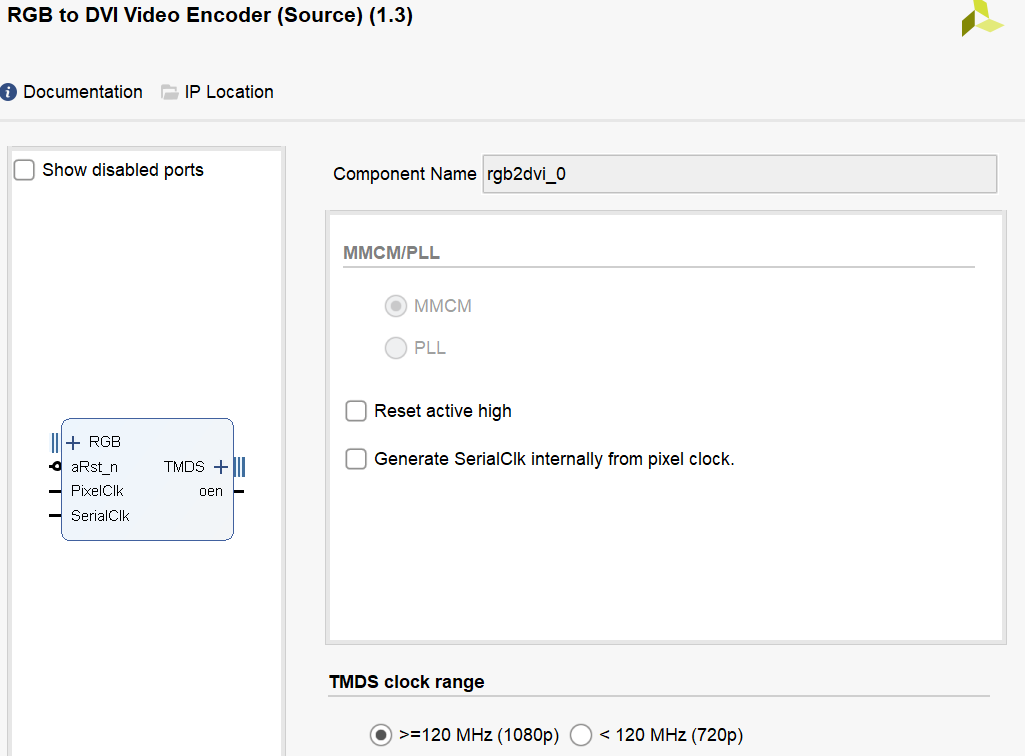
Task: Click the PixelClk port pin
Action: point(55,491)
